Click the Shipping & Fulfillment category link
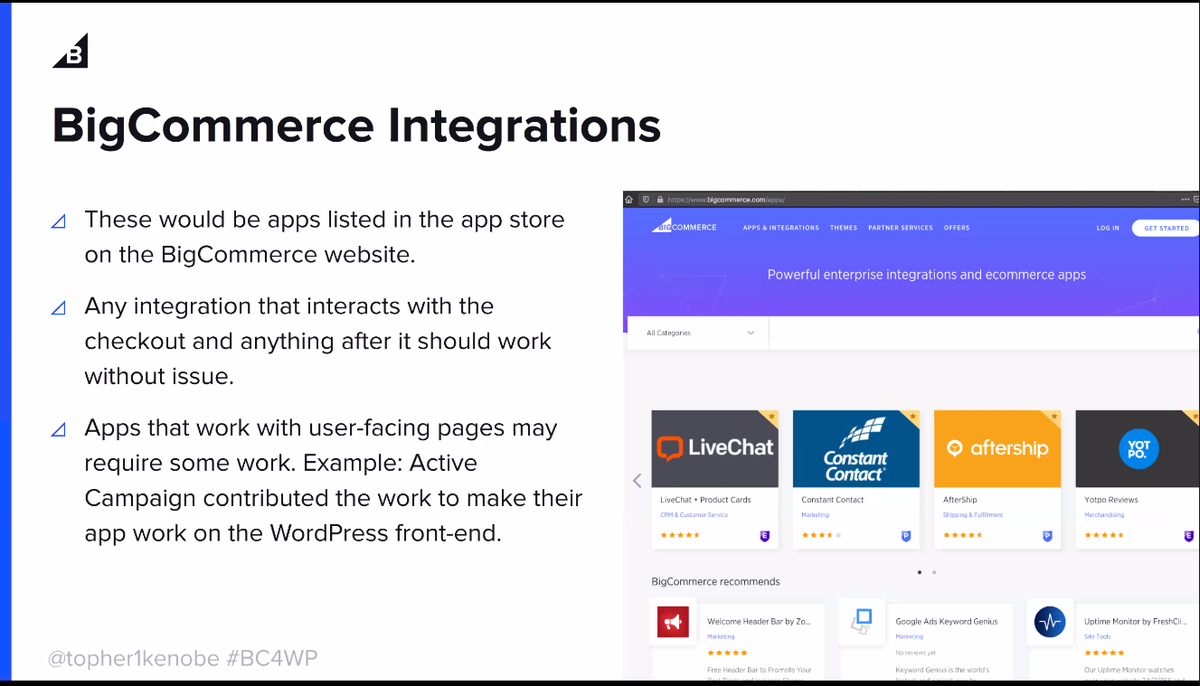1200x686 pixels. coord(973,515)
